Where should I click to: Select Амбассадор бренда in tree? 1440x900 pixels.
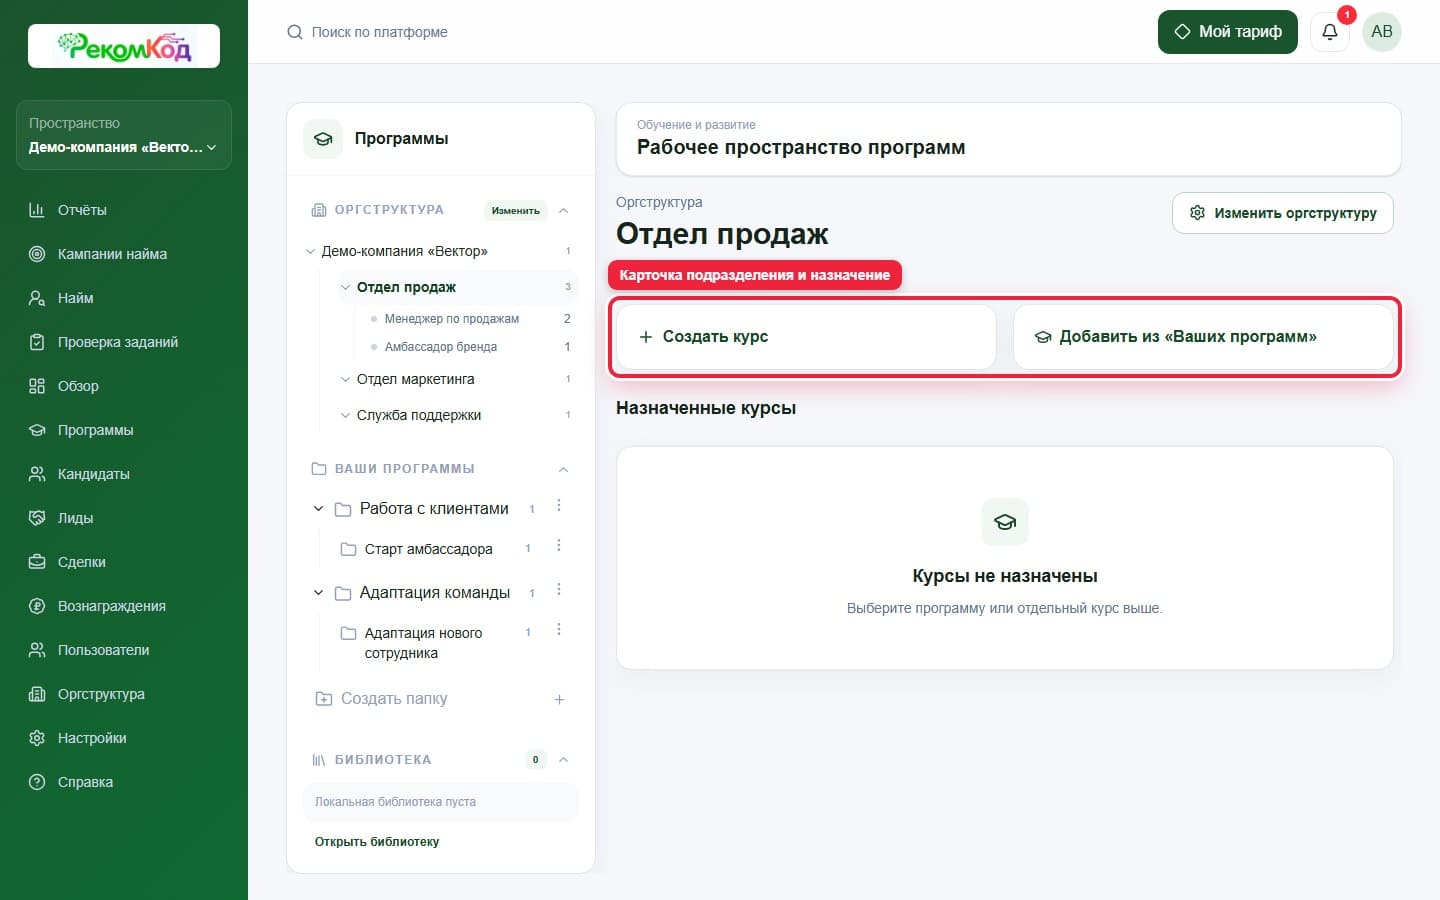coord(441,347)
